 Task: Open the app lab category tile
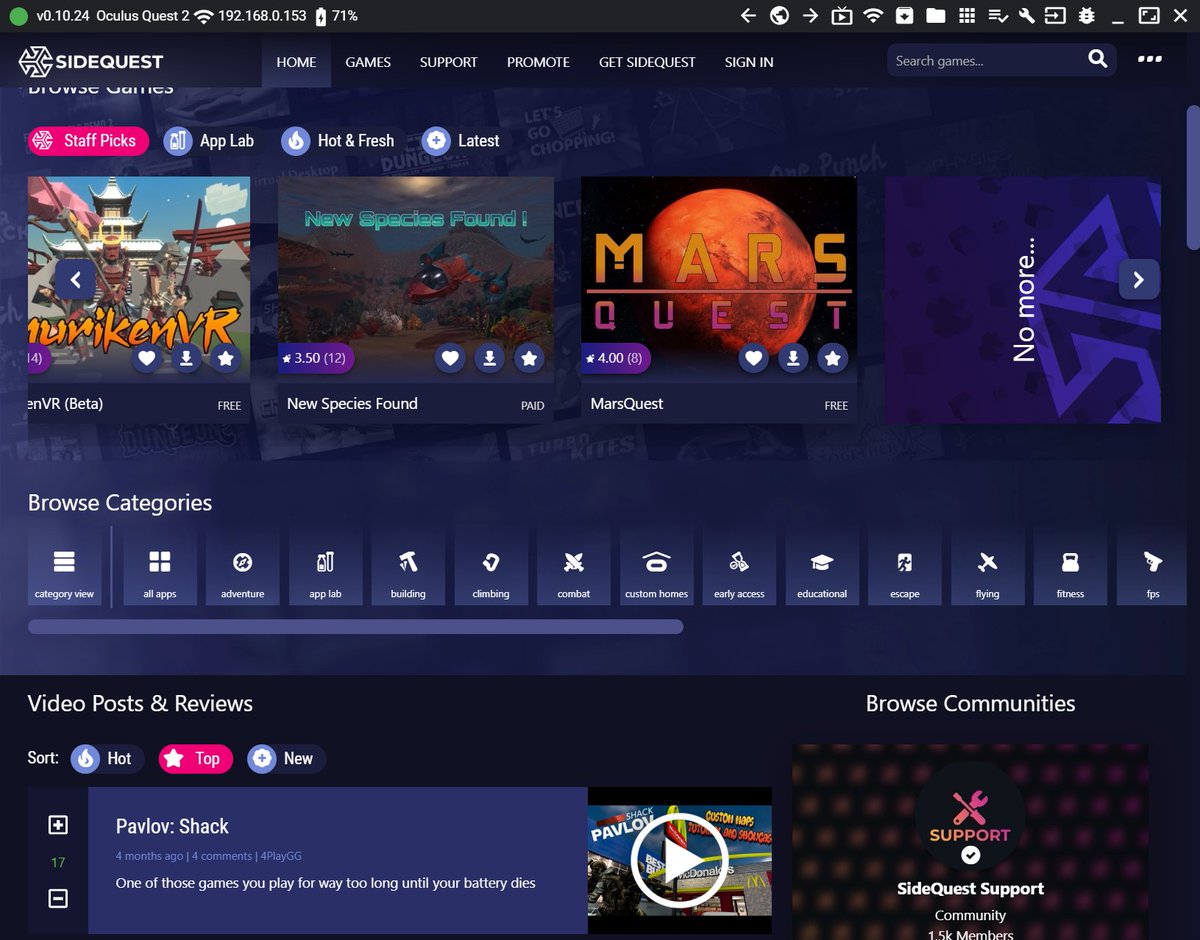tap(325, 567)
